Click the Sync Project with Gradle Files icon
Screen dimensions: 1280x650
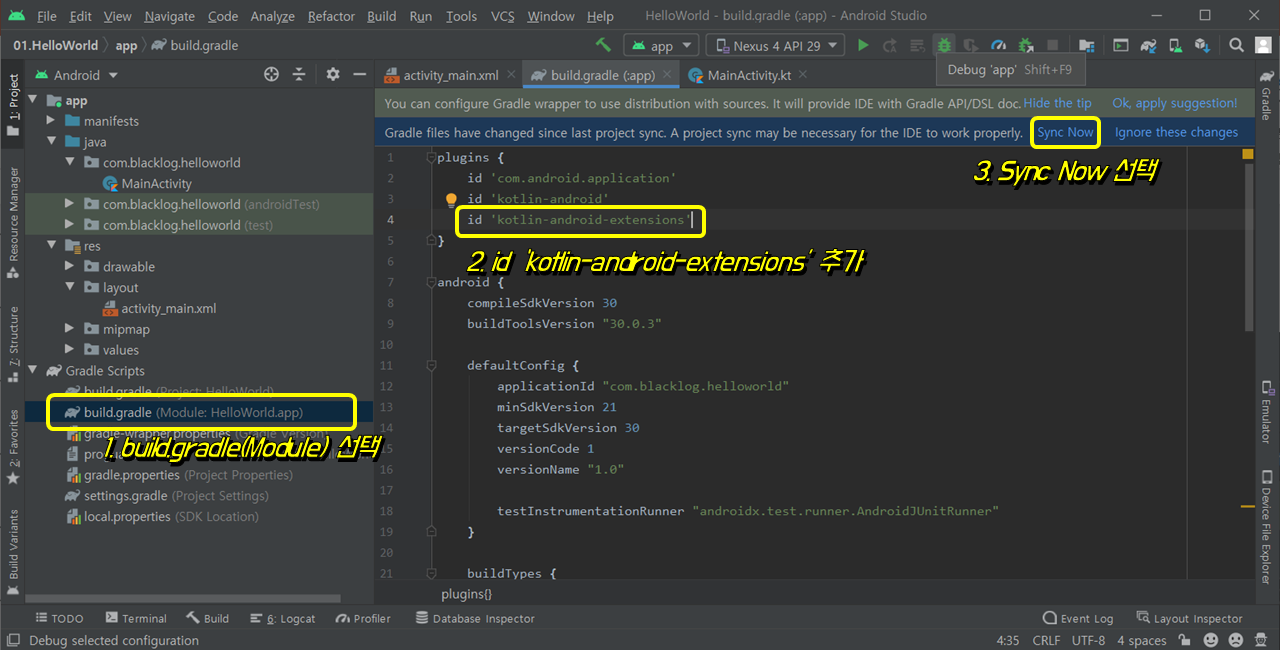pyautogui.click(x=1148, y=45)
